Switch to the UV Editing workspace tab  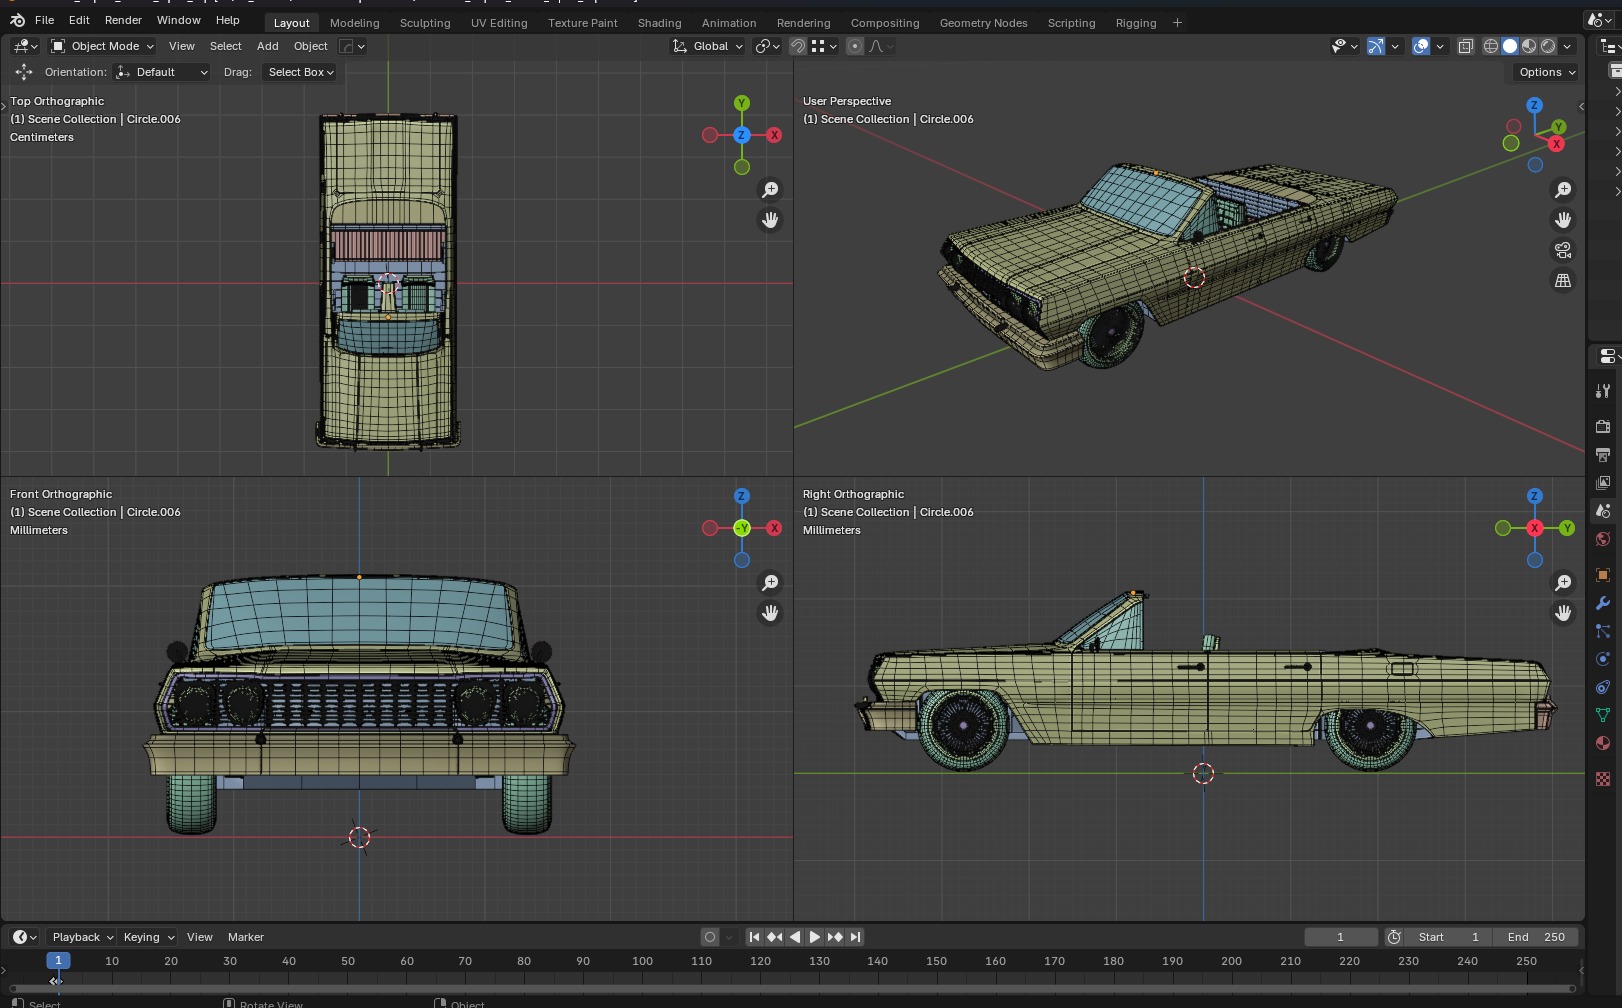pyautogui.click(x=499, y=23)
